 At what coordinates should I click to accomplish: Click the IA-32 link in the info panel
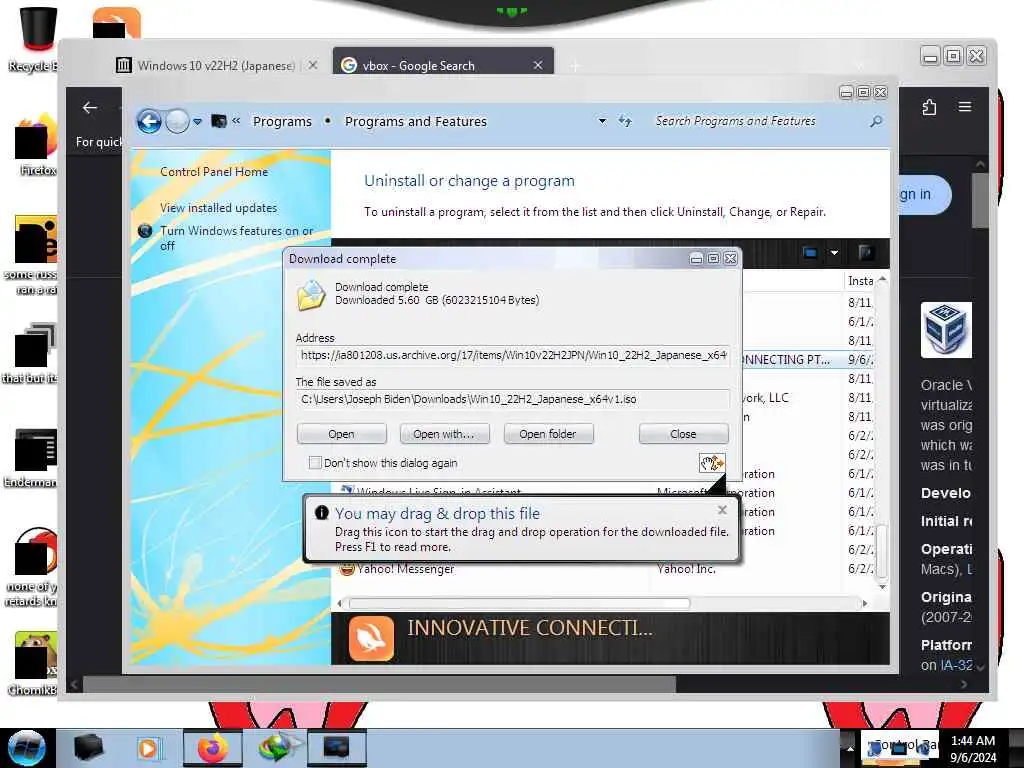click(956, 665)
